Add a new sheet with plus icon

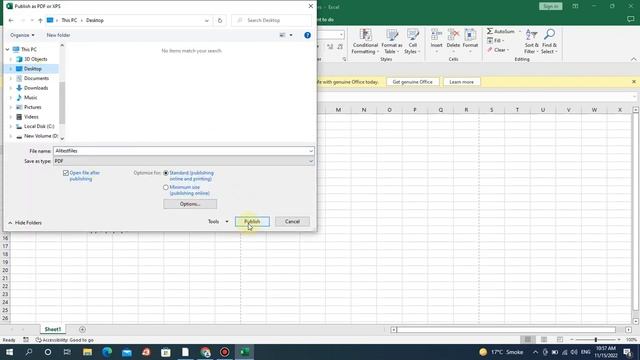click(x=82, y=329)
